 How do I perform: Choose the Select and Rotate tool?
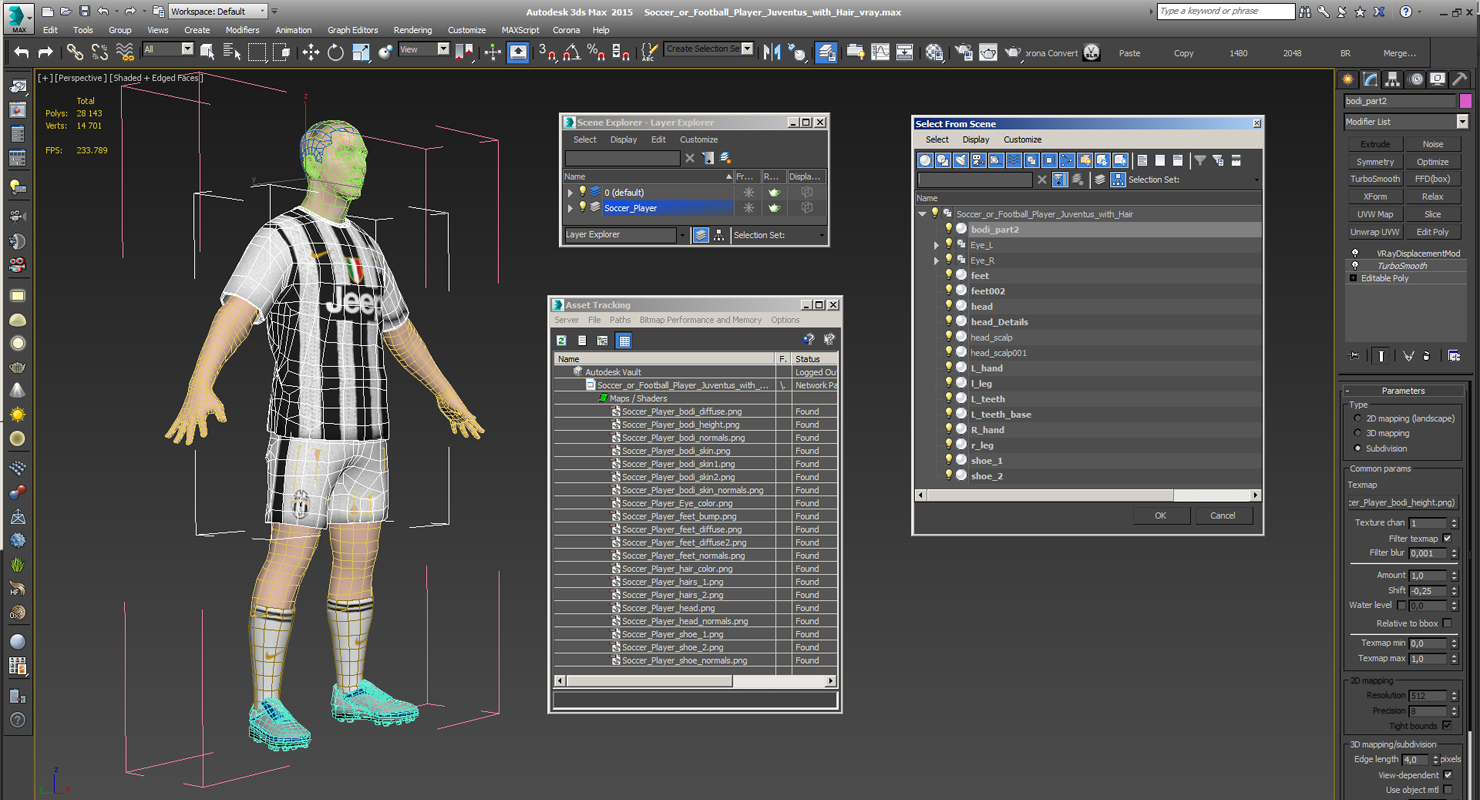pyautogui.click(x=336, y=52)
